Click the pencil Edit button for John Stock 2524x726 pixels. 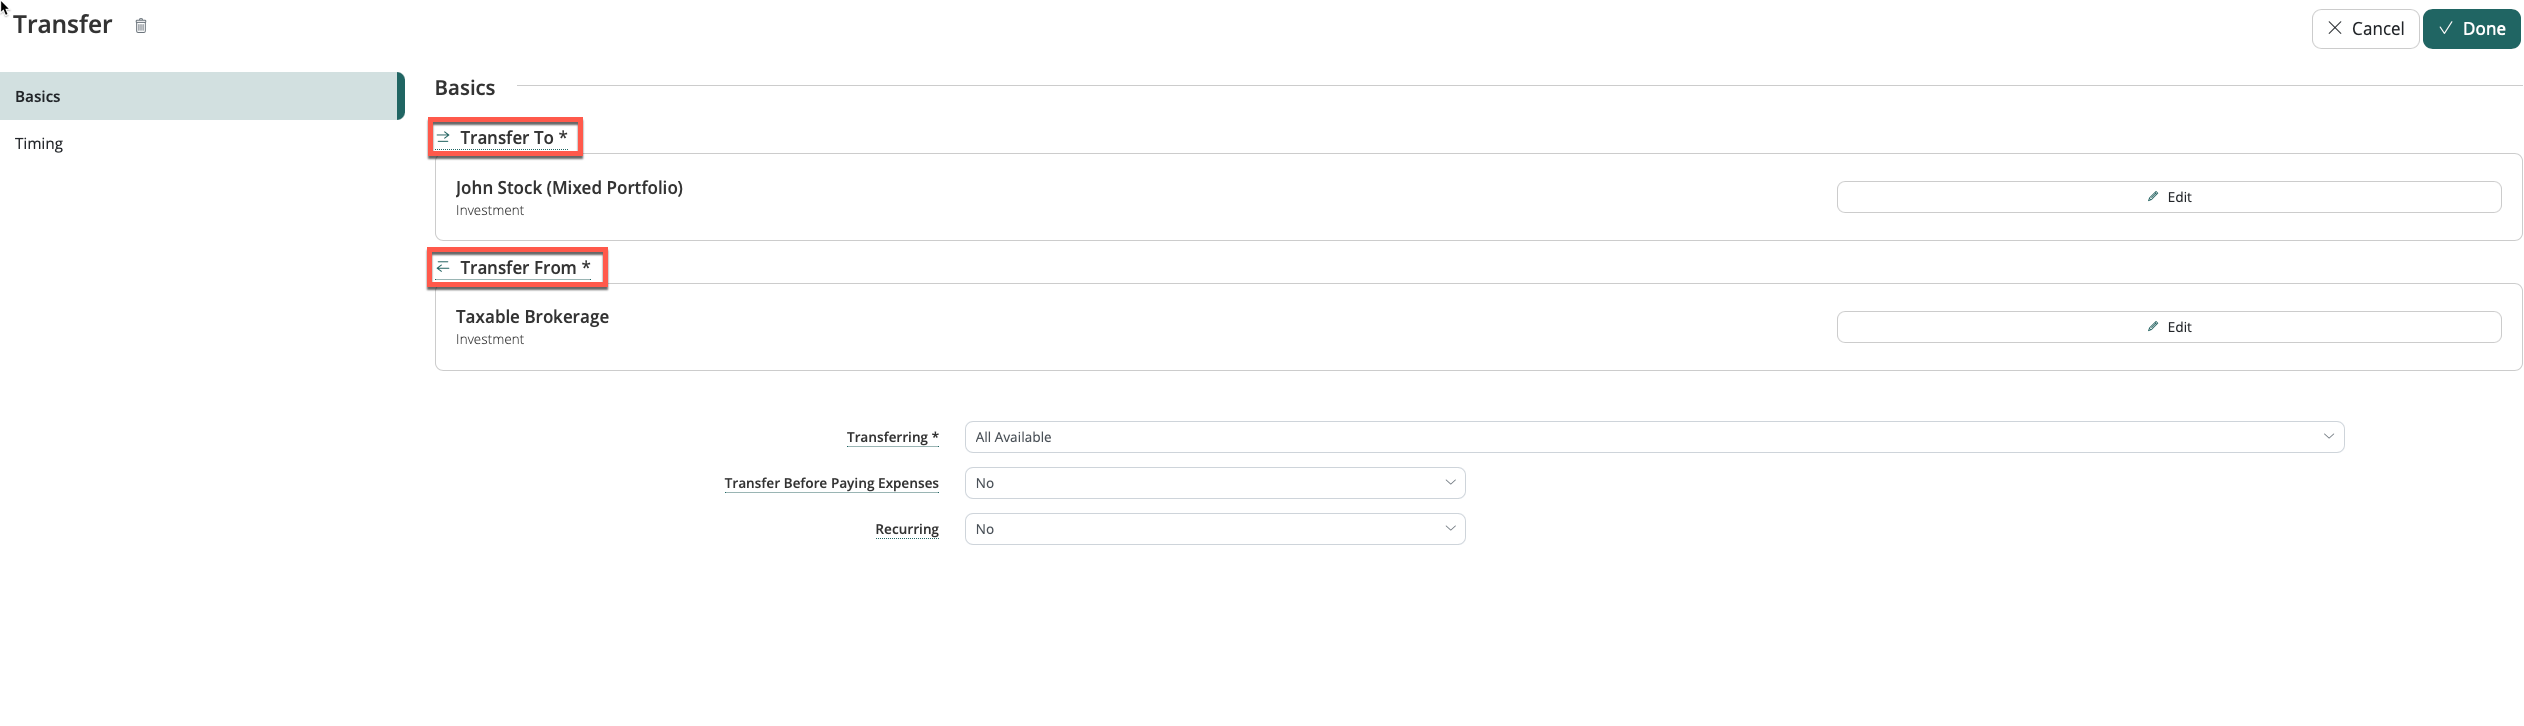(x=2168, y=197)
